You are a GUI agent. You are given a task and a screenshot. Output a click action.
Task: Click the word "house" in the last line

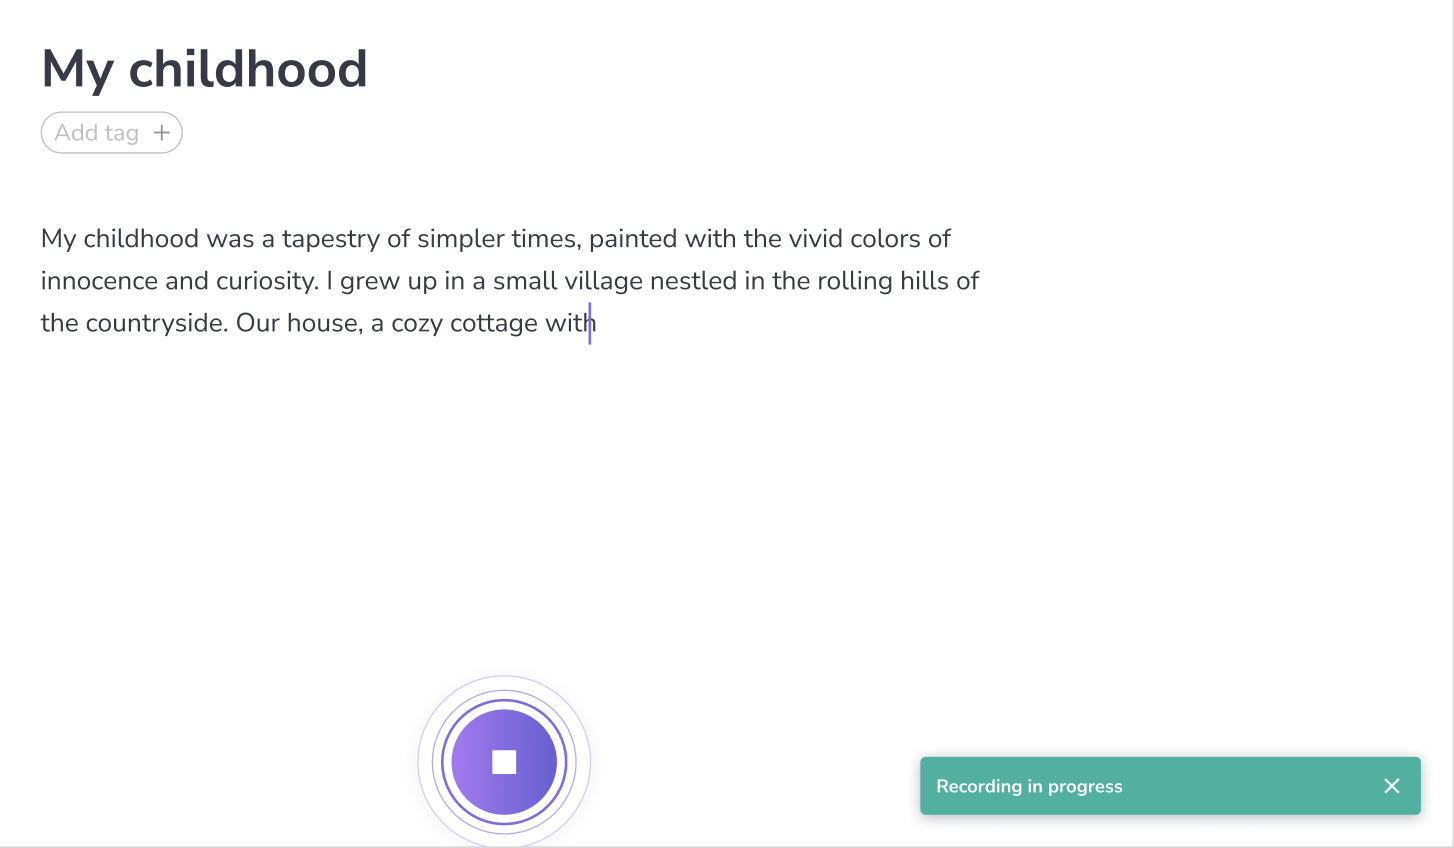(323, 323)
